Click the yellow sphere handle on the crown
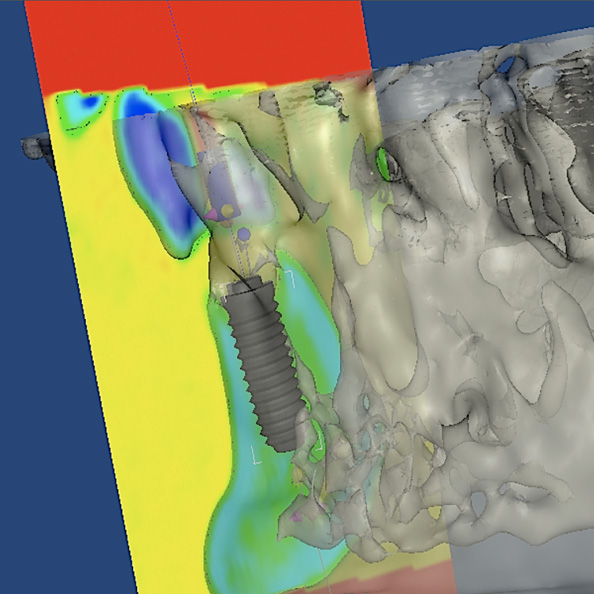Image resolution: width=594 pixels, height=594 pixels. click(227, 211)
